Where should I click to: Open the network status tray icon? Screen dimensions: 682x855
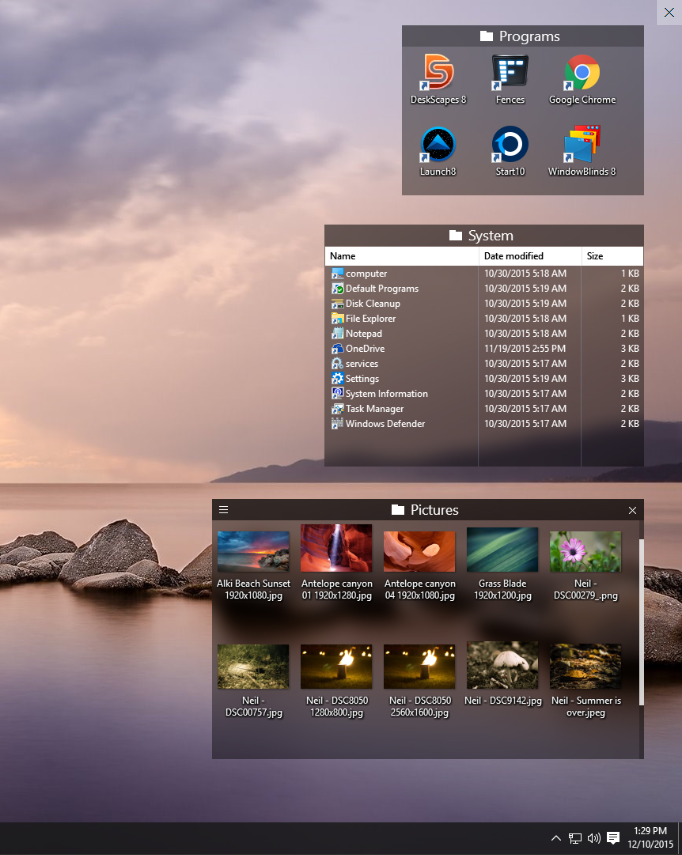(x=575, y=838)
